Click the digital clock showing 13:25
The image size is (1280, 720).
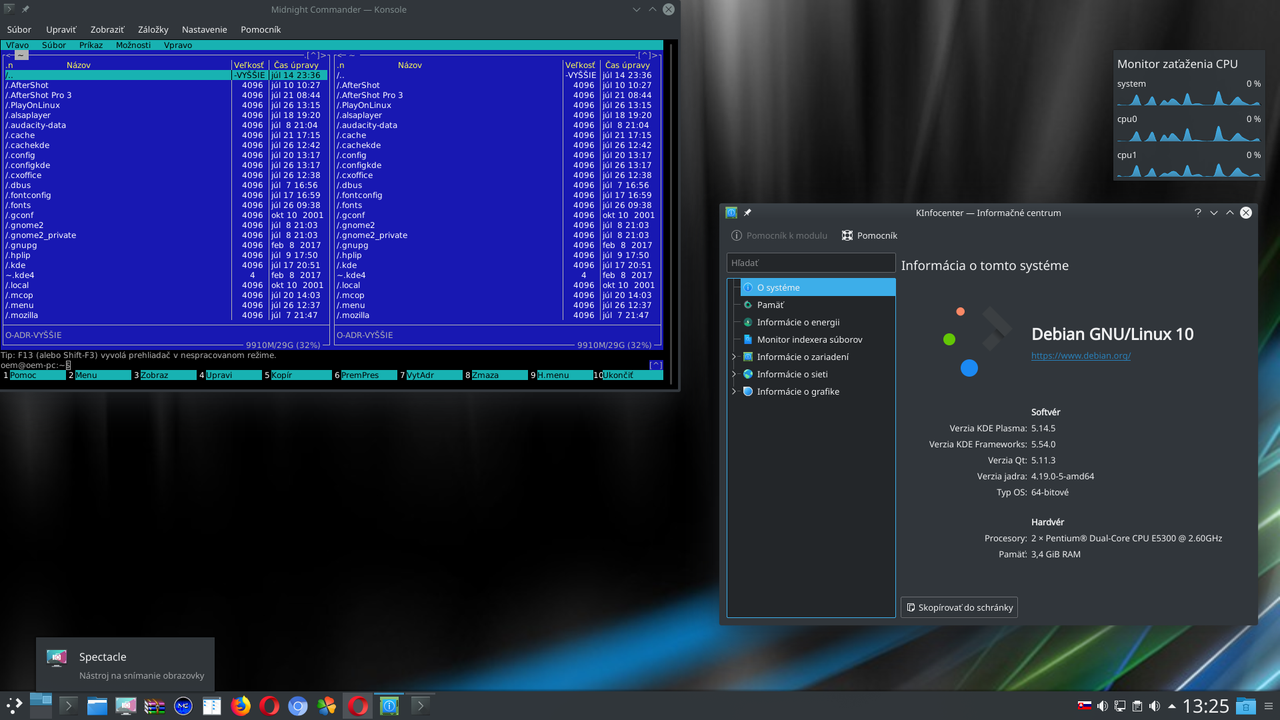(x=1206, y=706)
